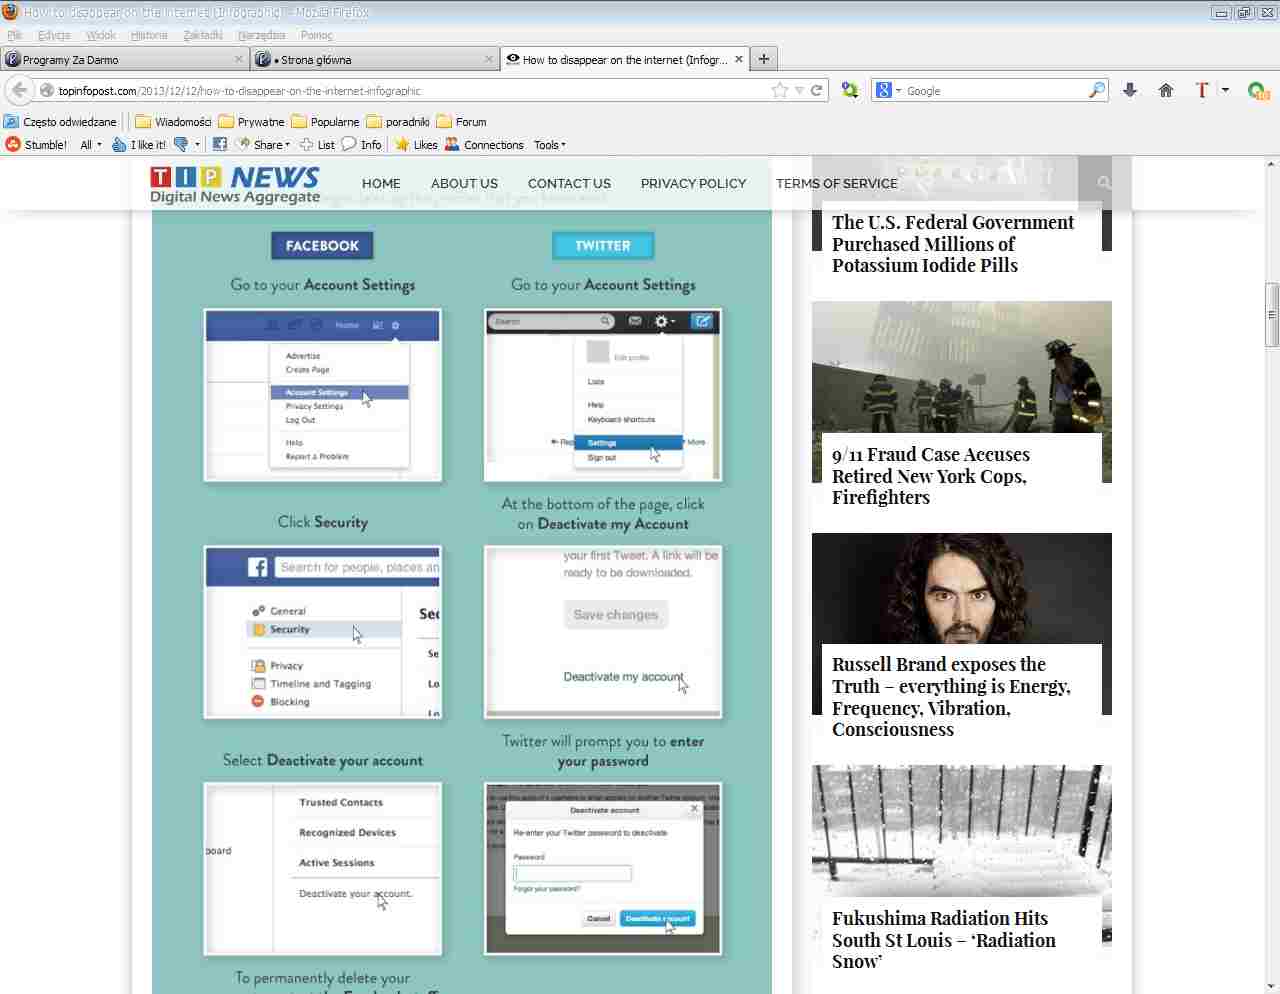
Task: Reload the page with the refresh icon
Action: (817, 90)
